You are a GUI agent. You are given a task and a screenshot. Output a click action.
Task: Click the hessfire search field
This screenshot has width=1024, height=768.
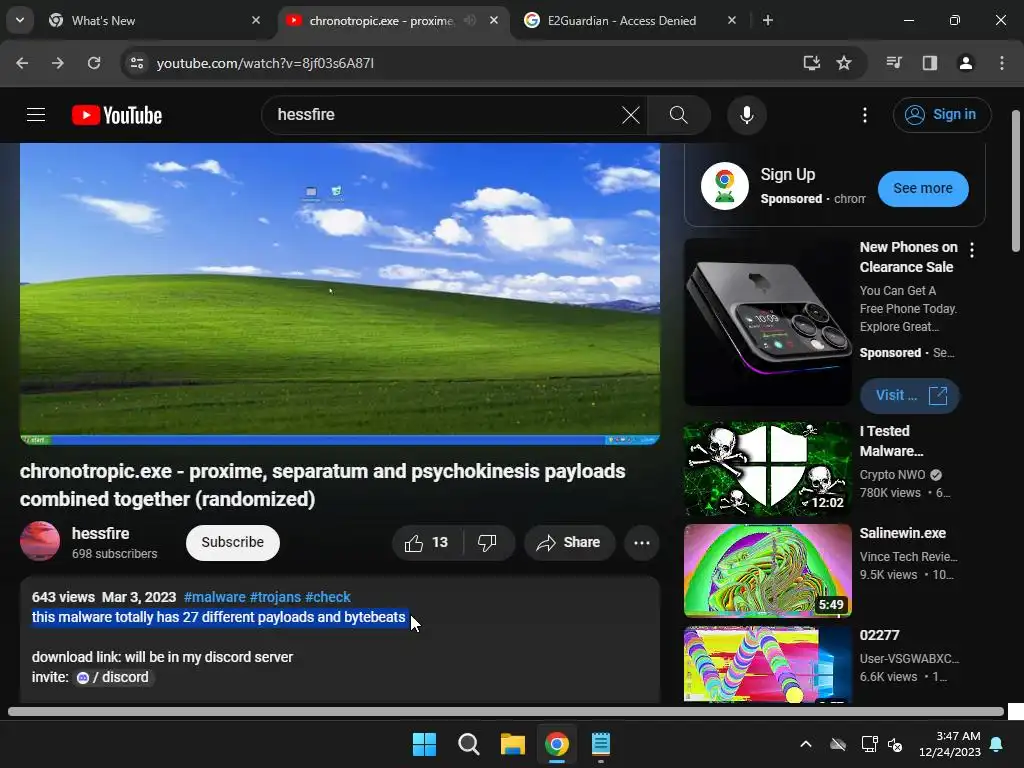tap(444, 115)
